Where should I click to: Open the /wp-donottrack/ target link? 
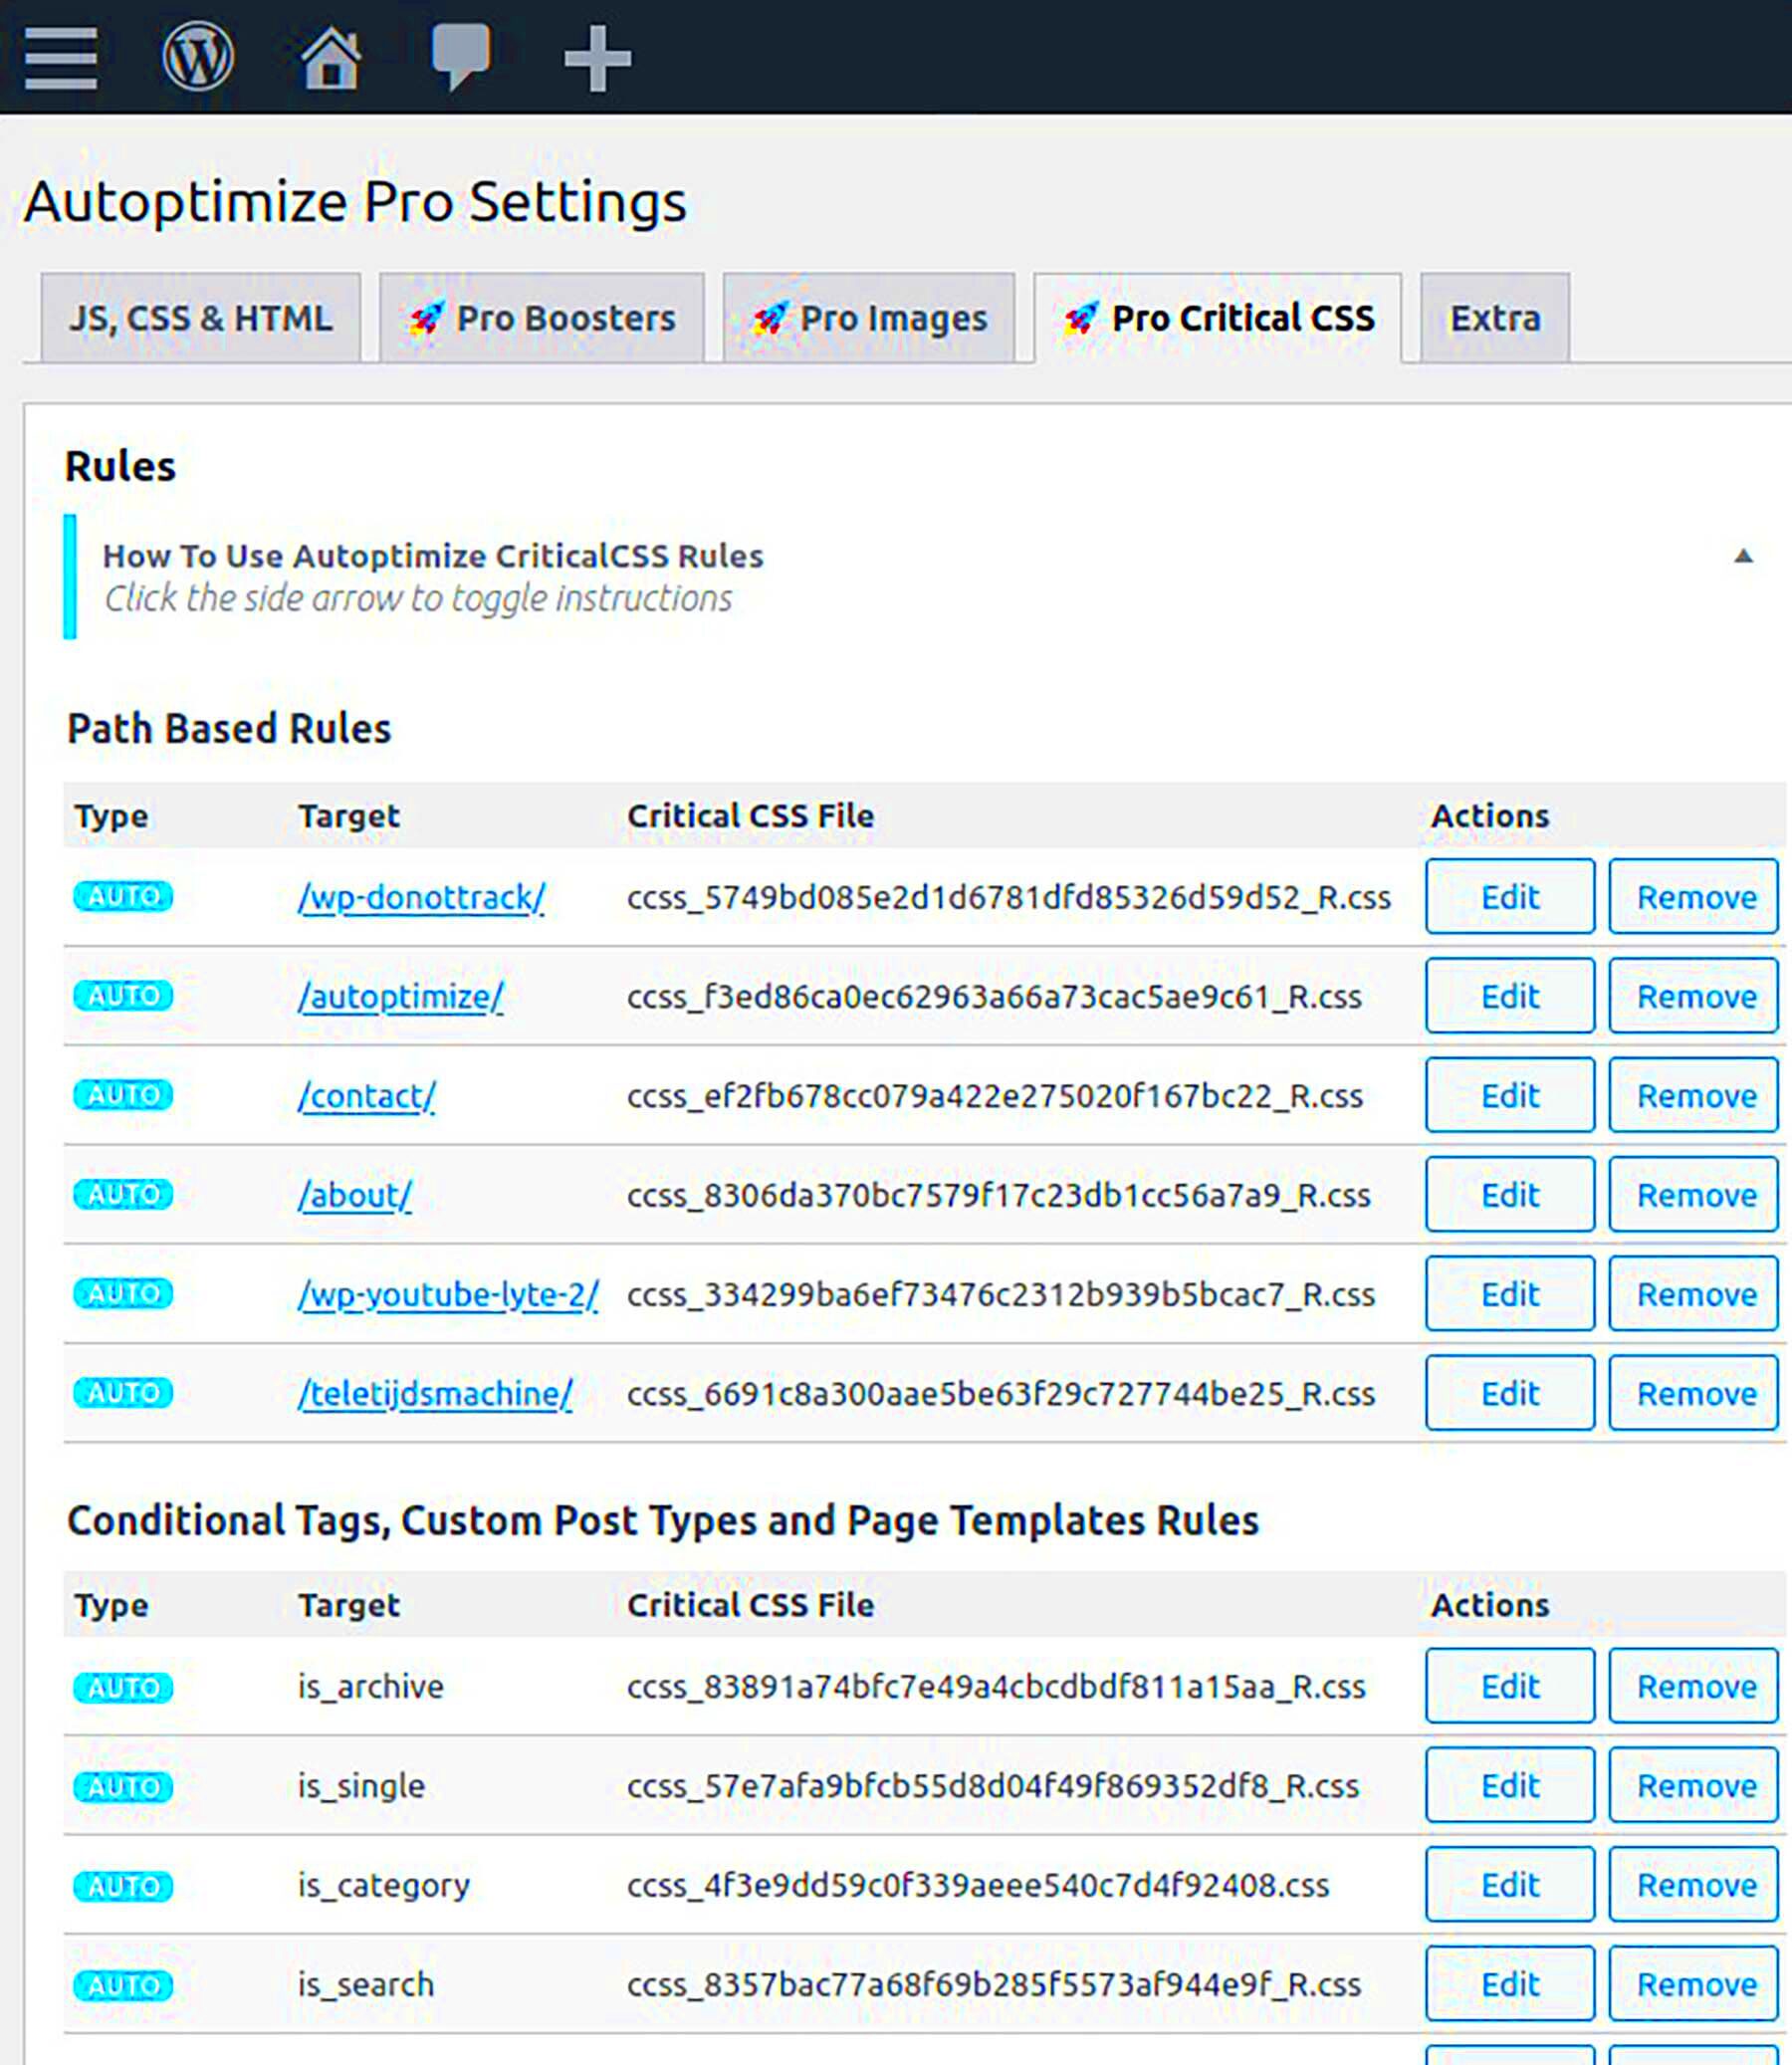click(421, 897)
